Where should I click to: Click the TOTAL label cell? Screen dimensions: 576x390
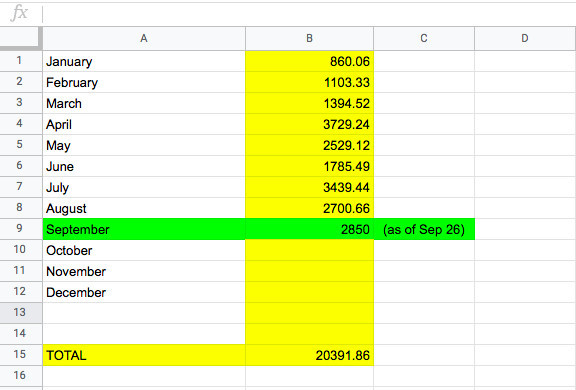144,355
